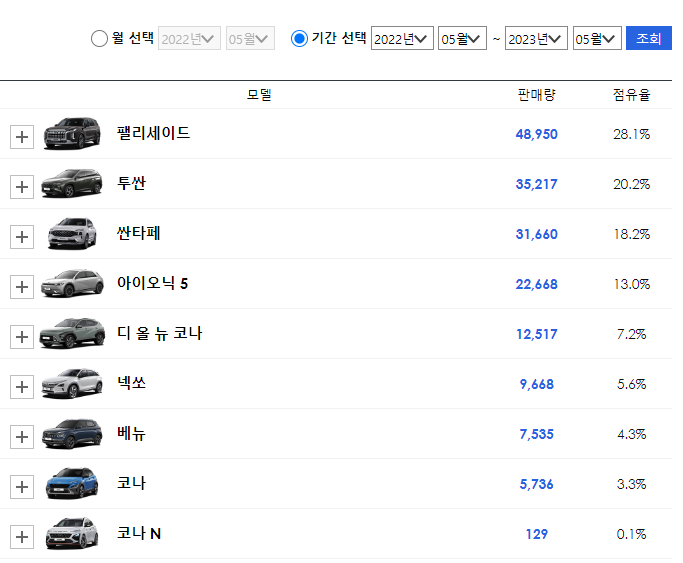Click the 129 sales figure

tap(537, 534)
